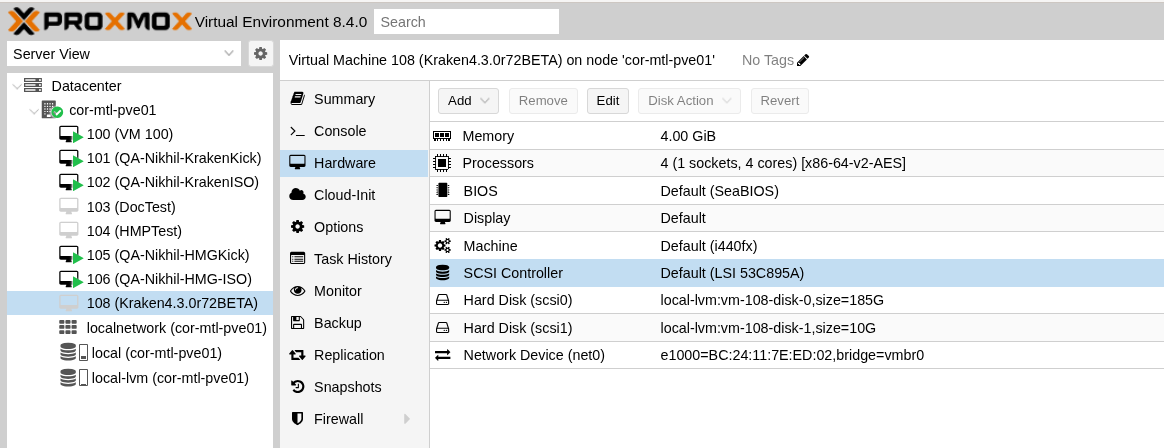Open the Server View dropdown

click(x=124, y=53)
